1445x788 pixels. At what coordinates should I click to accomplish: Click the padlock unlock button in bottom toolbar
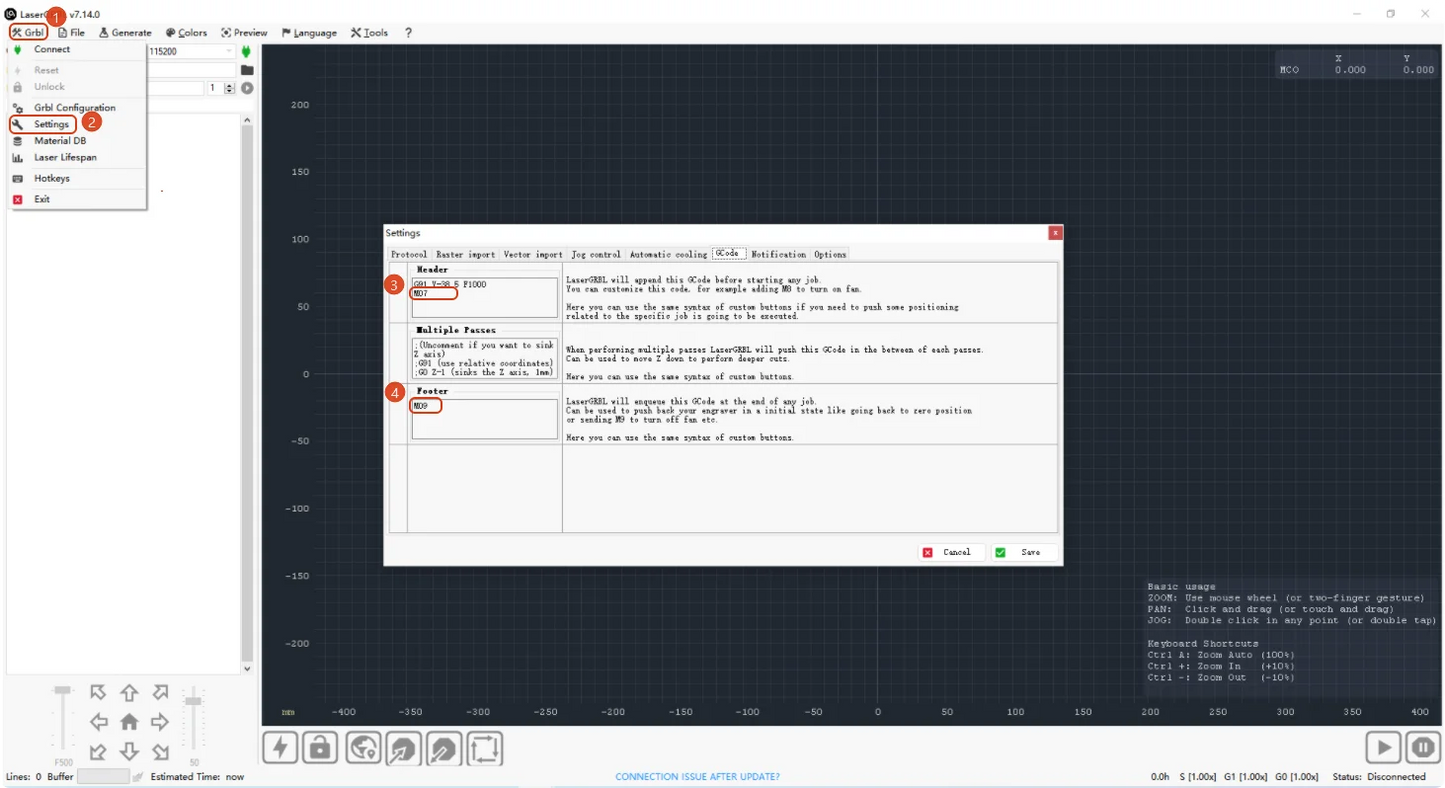pos(320,748)
